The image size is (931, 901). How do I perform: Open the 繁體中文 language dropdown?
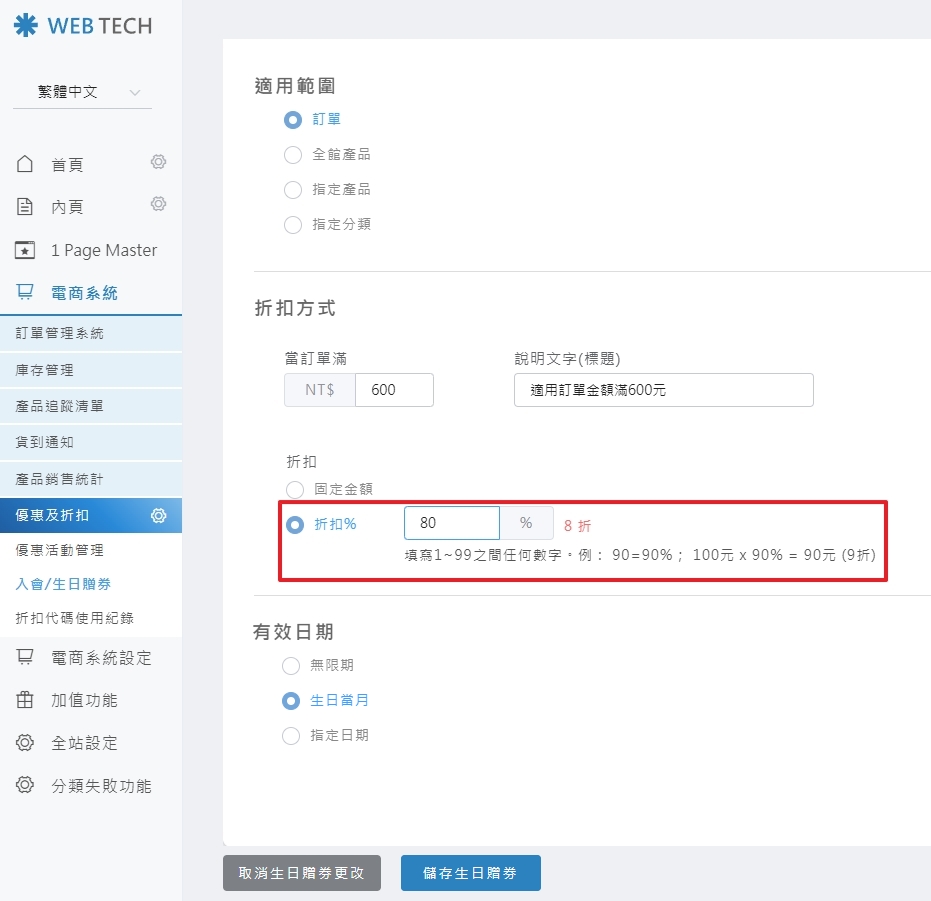click(82, 92)
